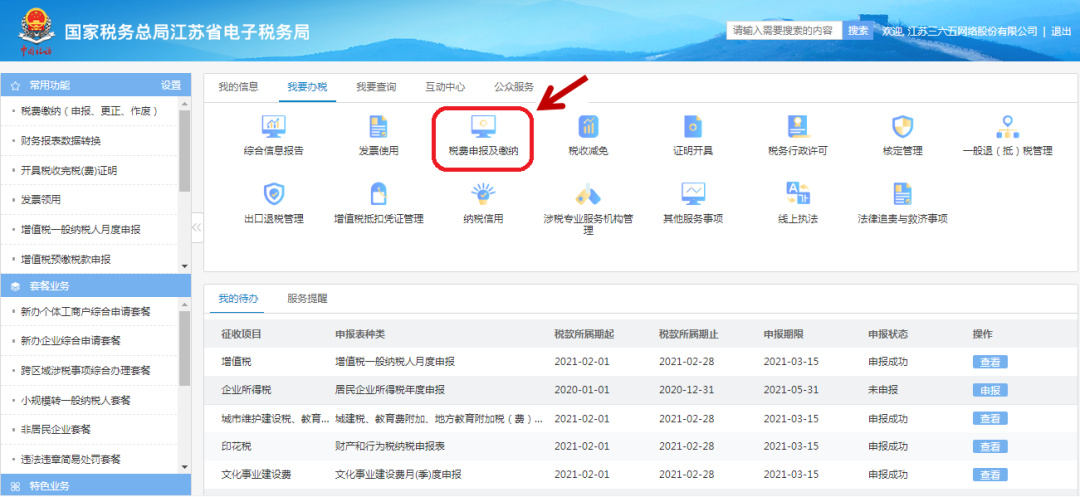Click 查看 for 印花税 row
The height and width of the screenshot is (497, 1080).
point(990,447)
